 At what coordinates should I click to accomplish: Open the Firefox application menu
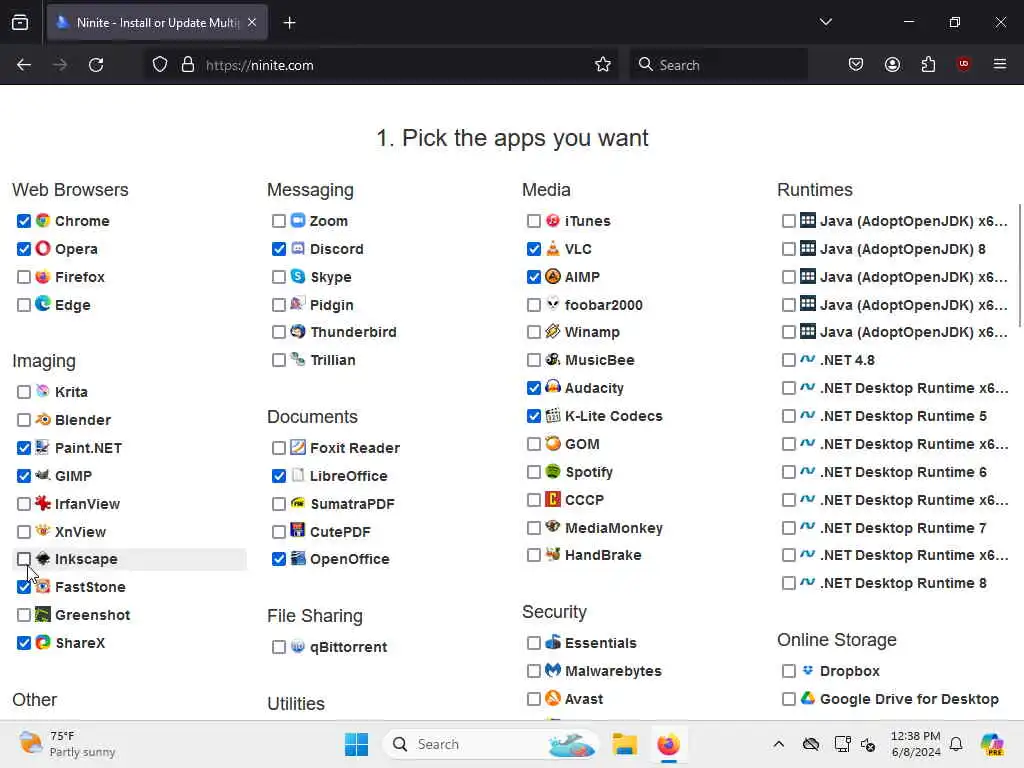1000,64
